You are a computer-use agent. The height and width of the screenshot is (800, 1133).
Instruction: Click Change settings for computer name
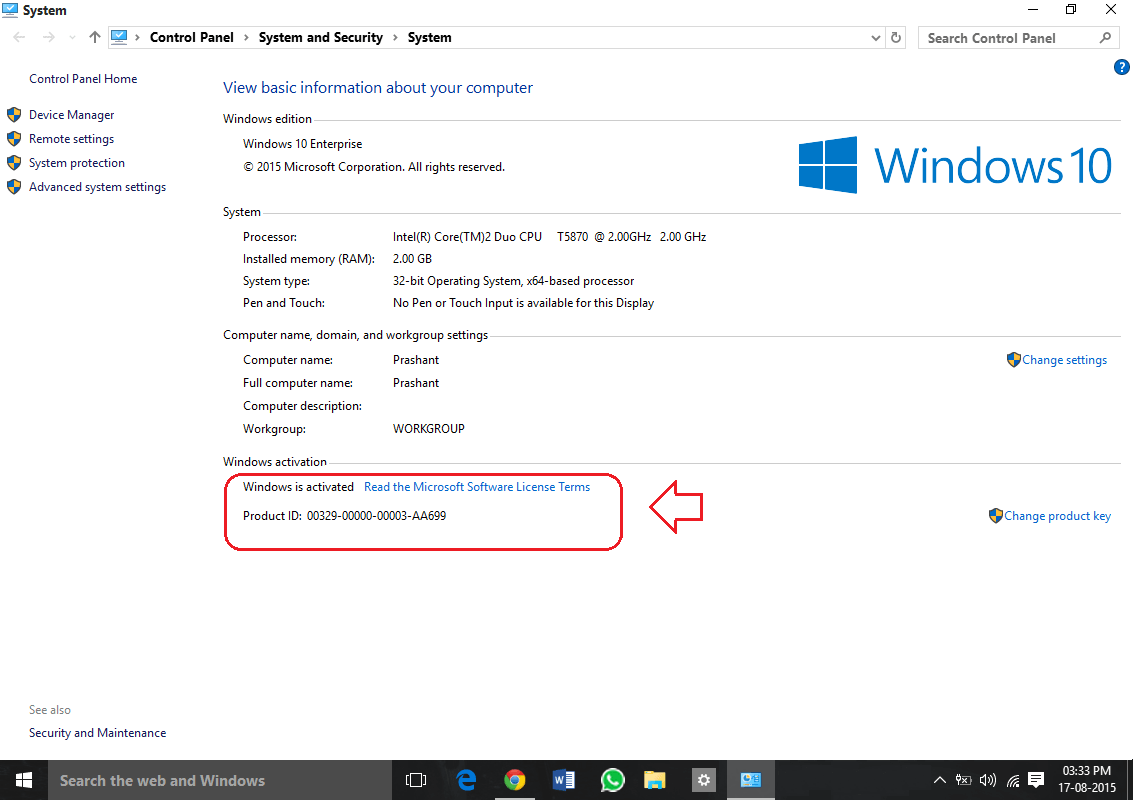point(1064,360)
